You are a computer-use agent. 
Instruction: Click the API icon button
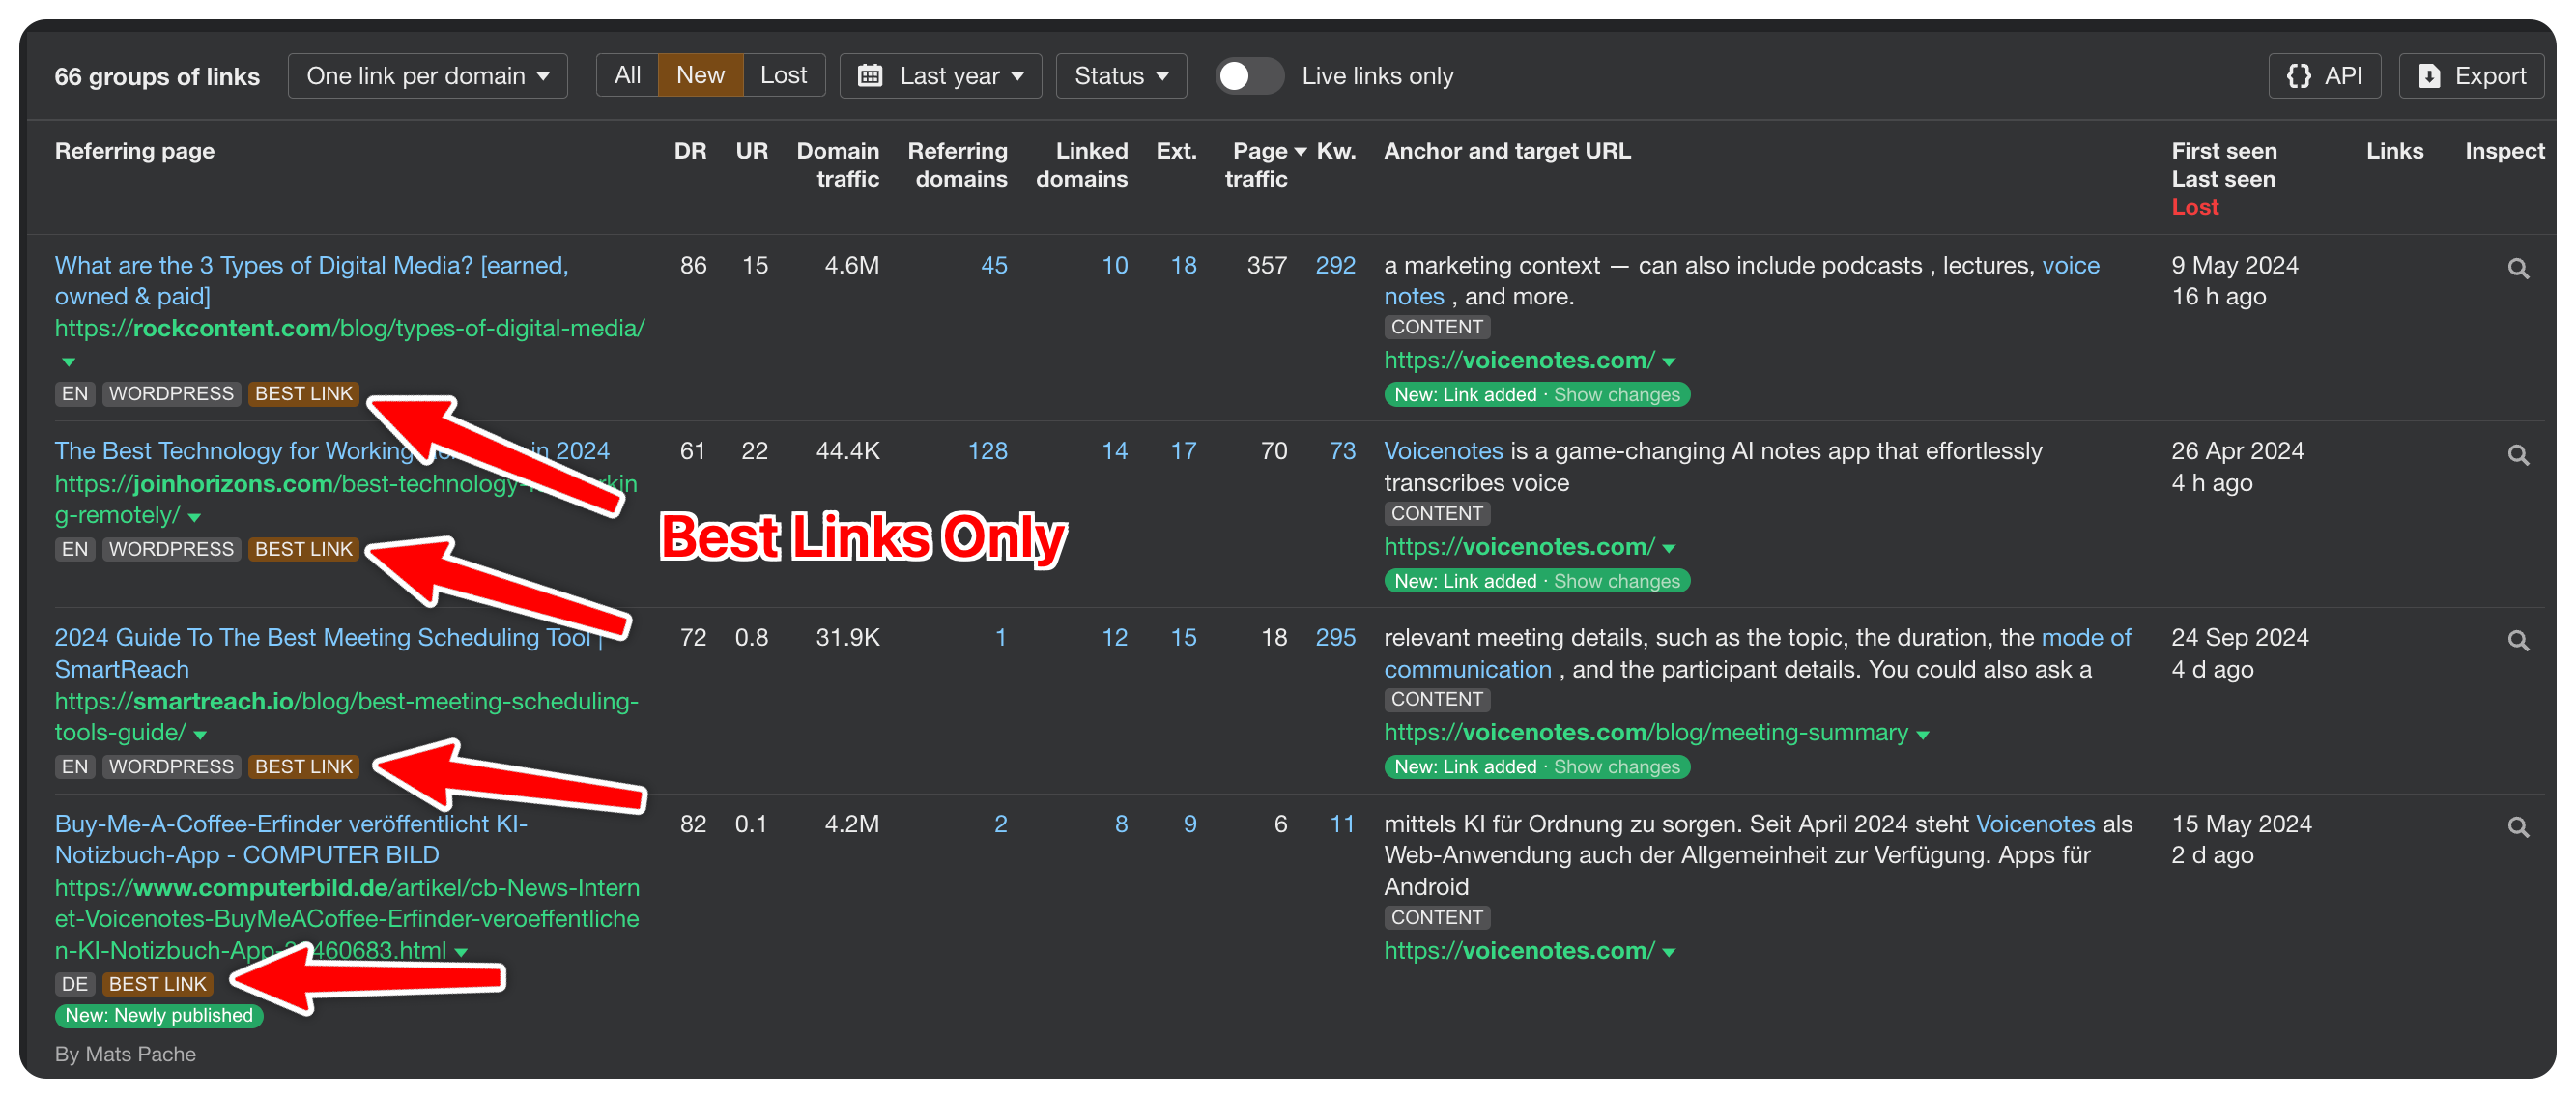[2327, 75]
